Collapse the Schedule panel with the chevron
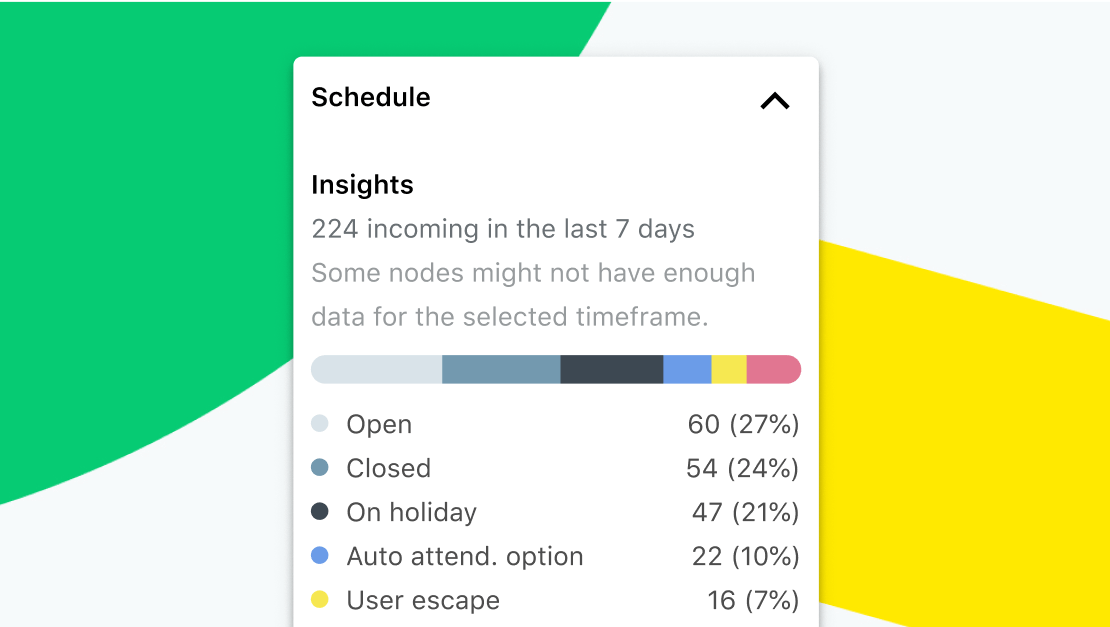 775,100
